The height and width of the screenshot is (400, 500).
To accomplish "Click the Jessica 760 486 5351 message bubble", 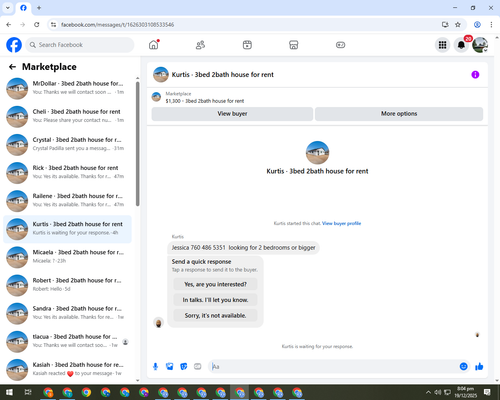I will [243, 248].
